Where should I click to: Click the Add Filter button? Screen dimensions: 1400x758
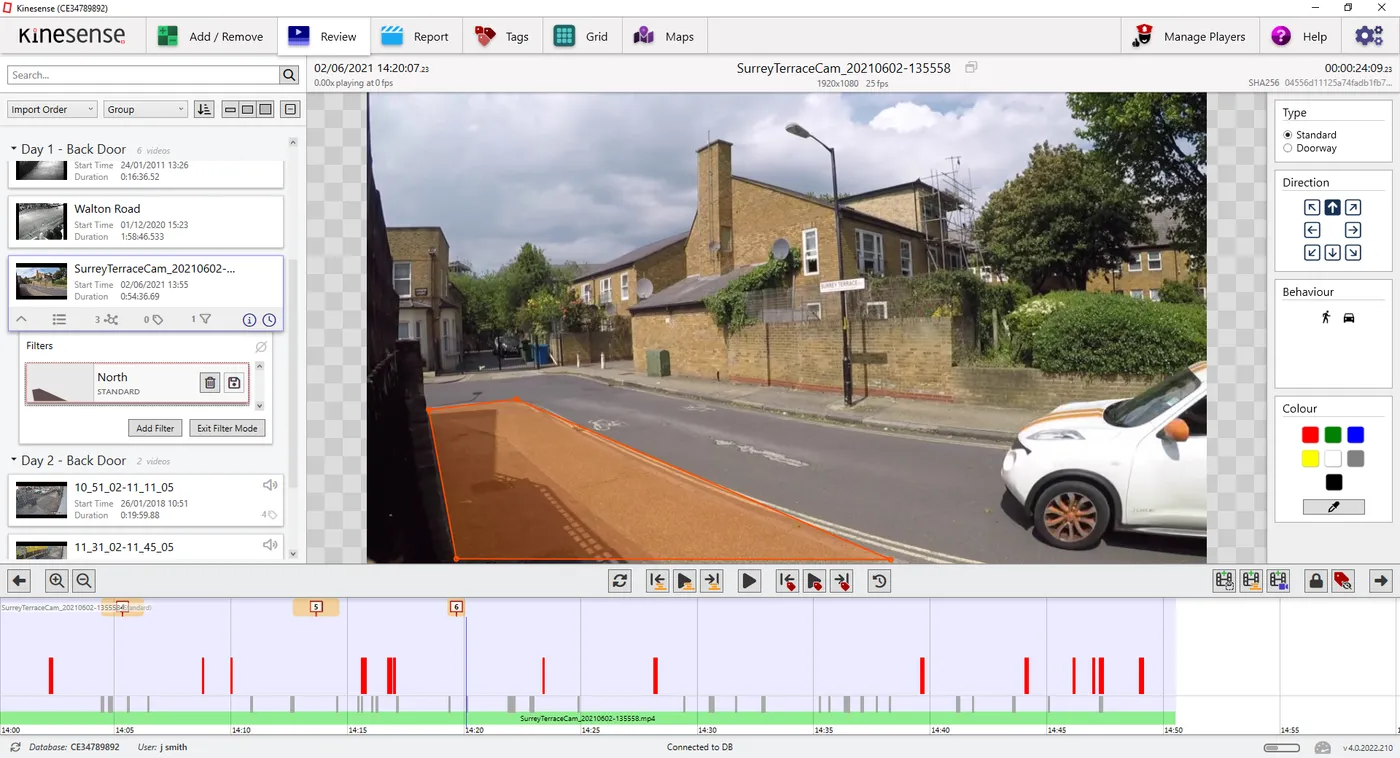[155, 428]
